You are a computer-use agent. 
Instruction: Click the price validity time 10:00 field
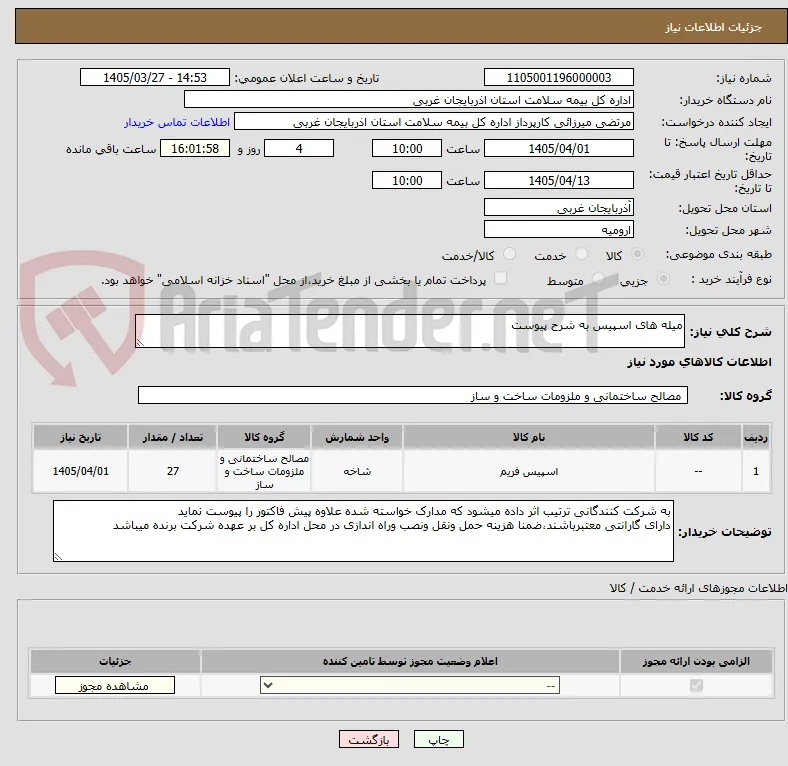(407, 180)
